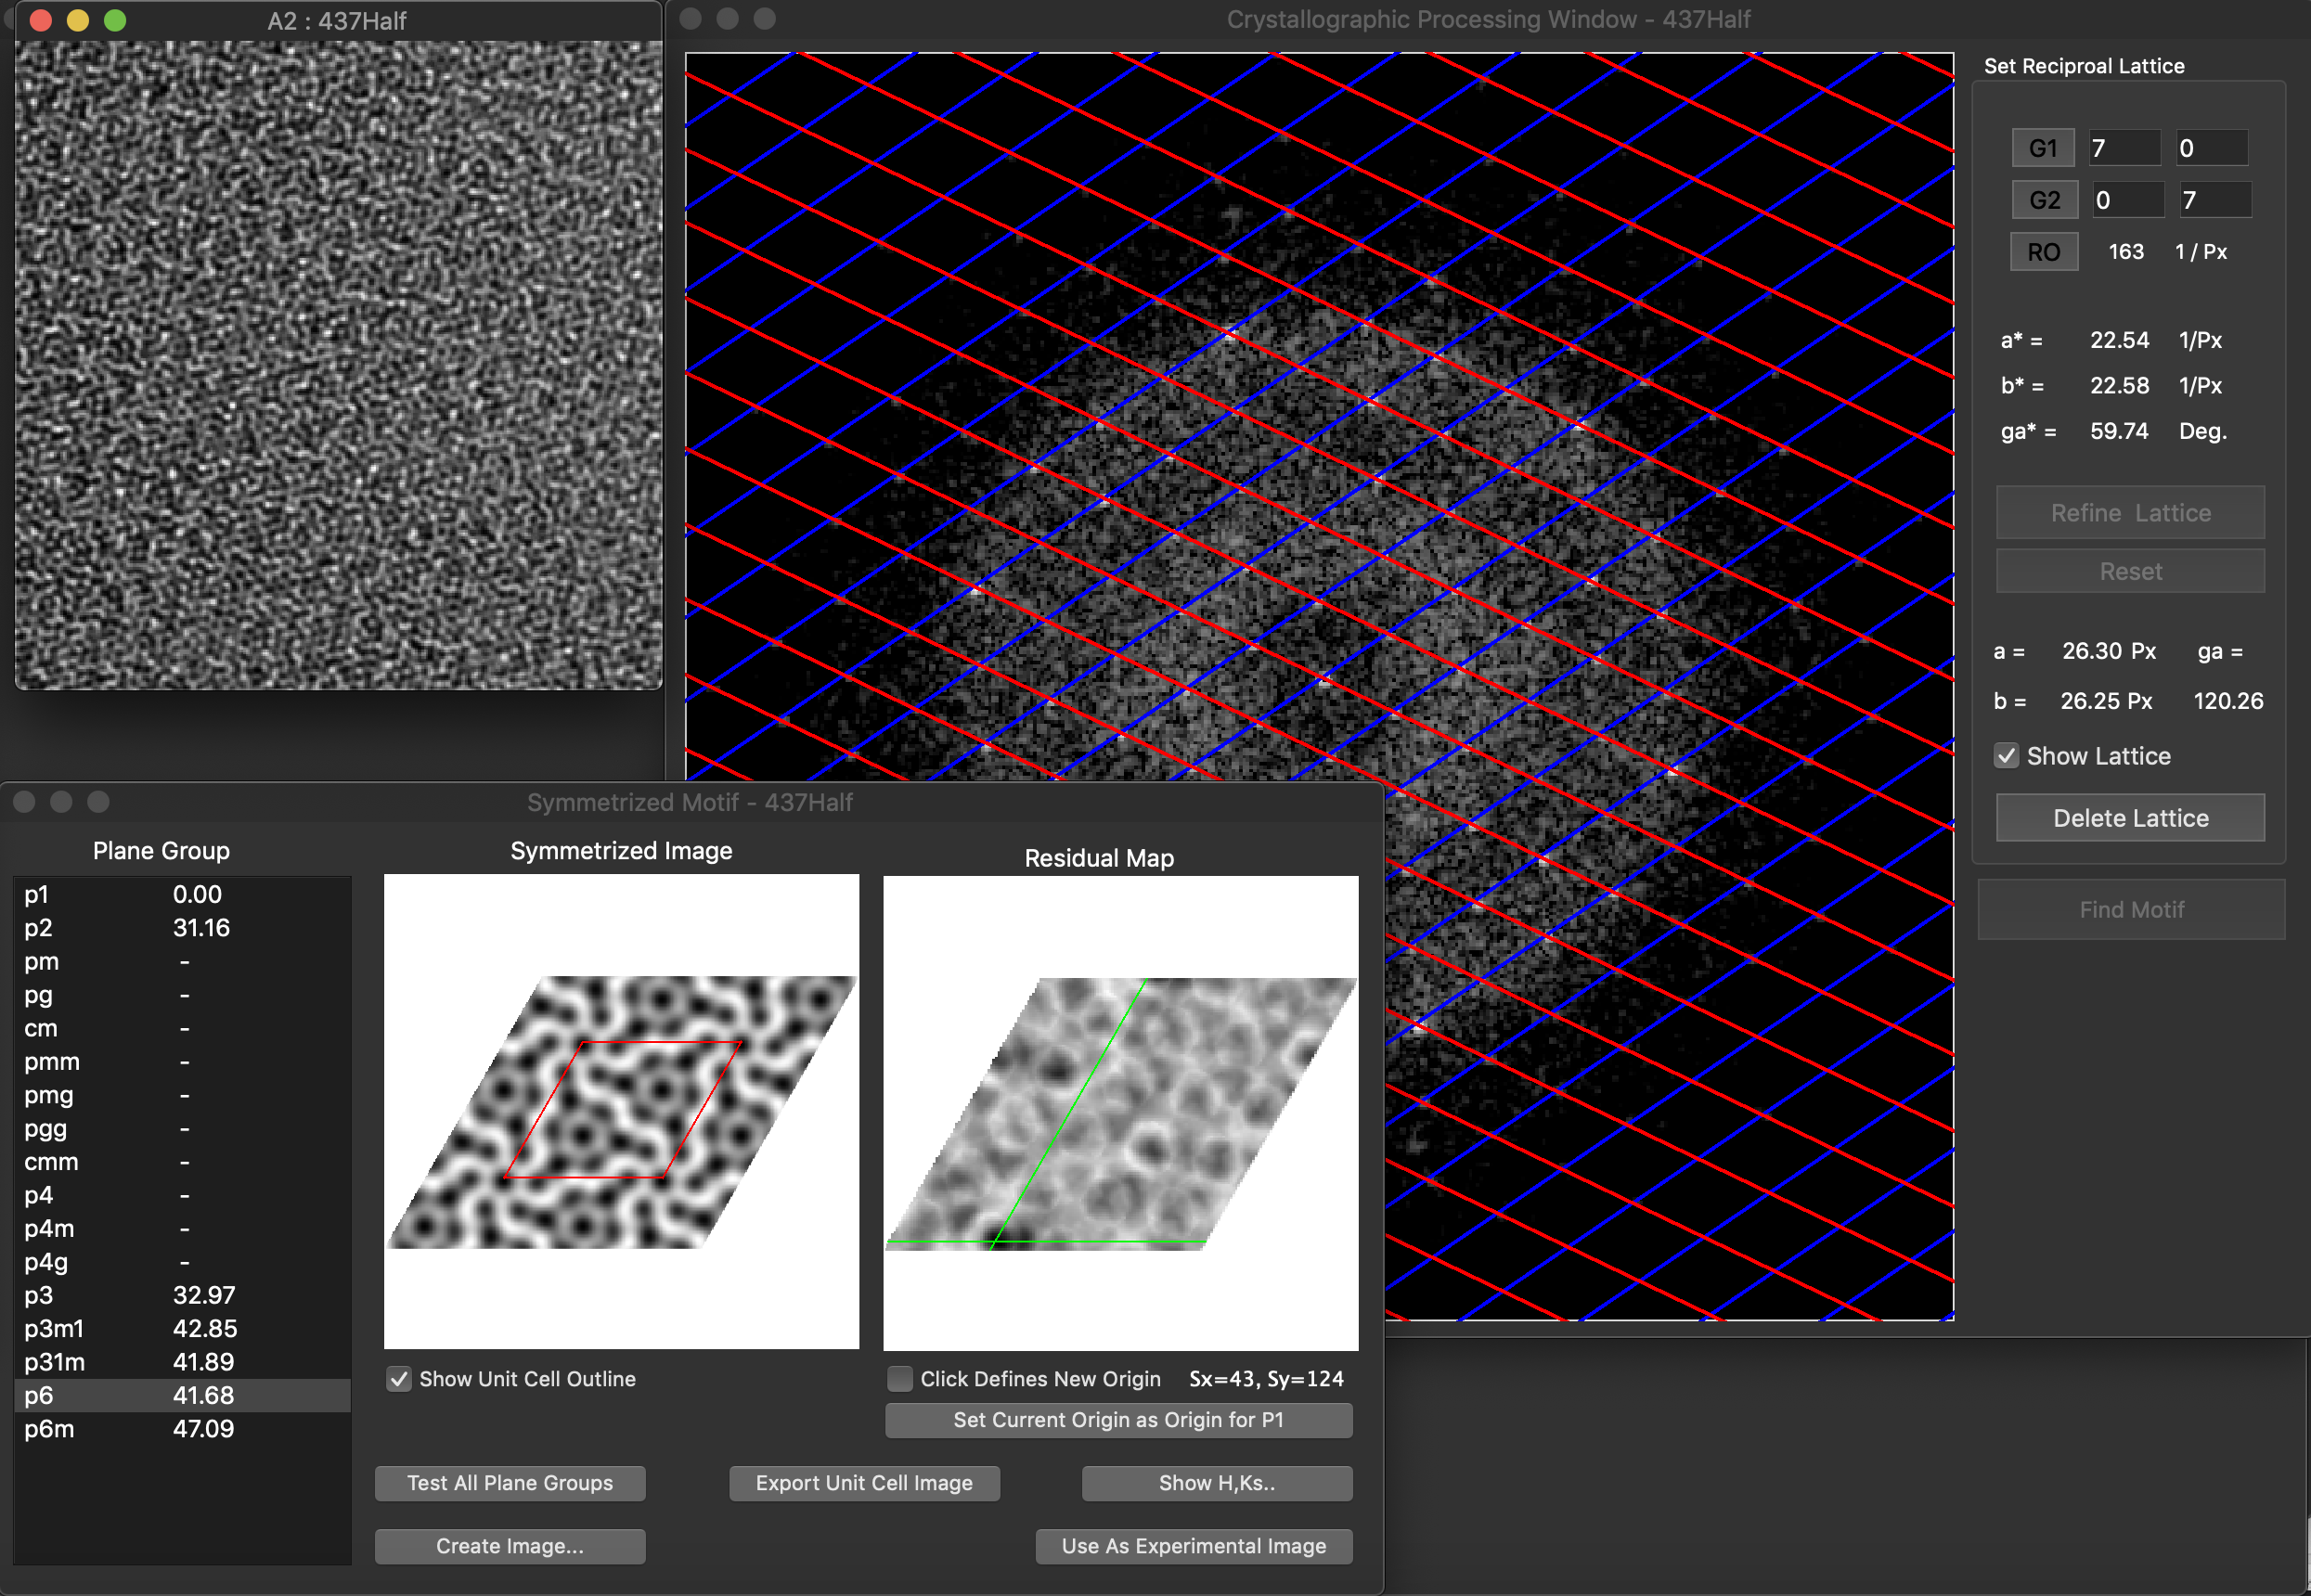Click the G2 button
2311x1596 pixels.
tap(2044, 200)
